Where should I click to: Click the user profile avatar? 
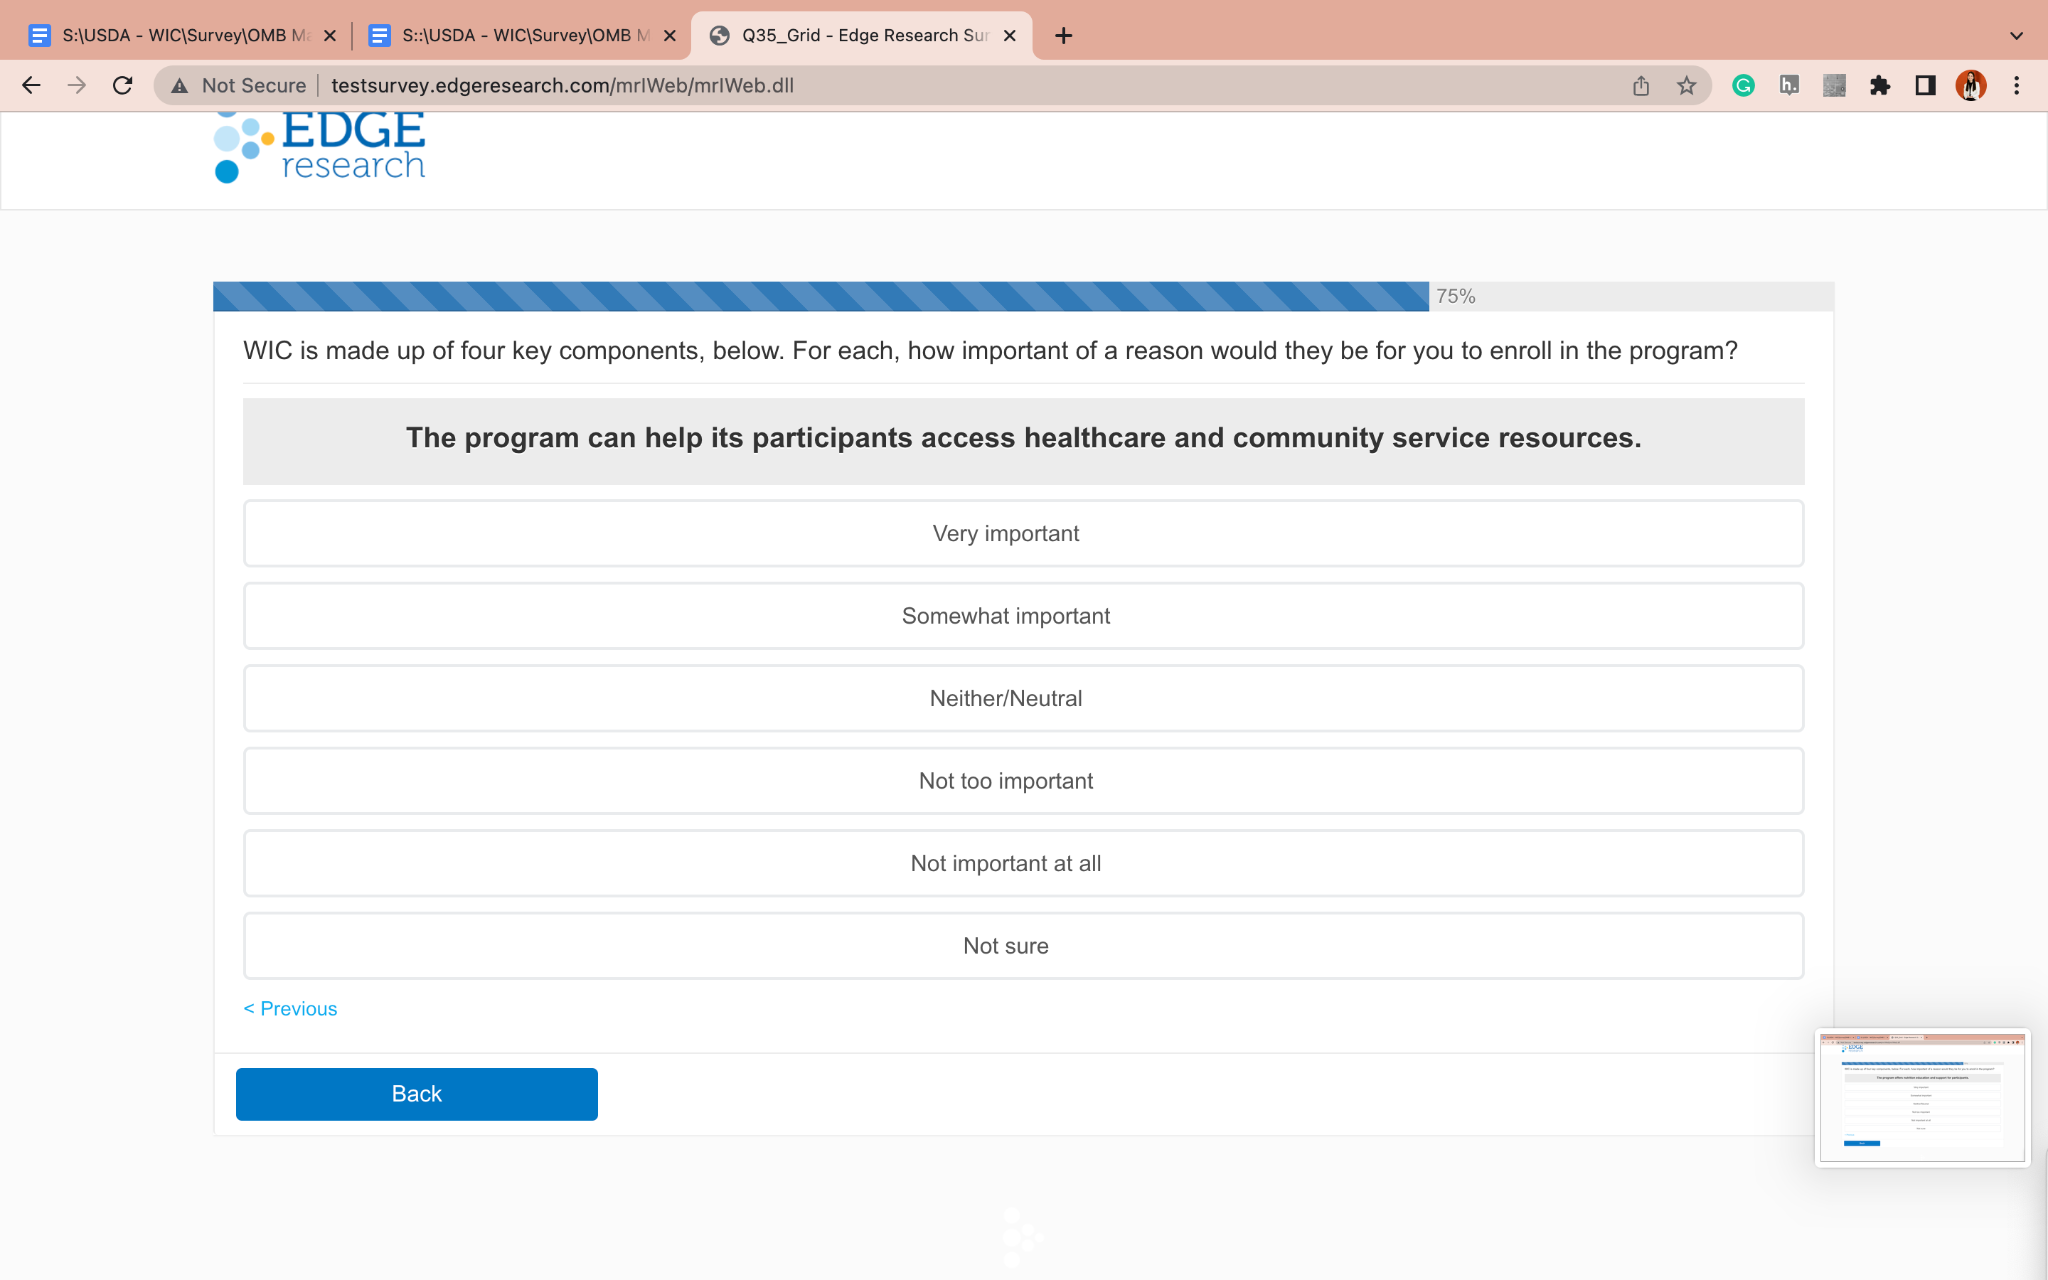(x=1970, y=86)
